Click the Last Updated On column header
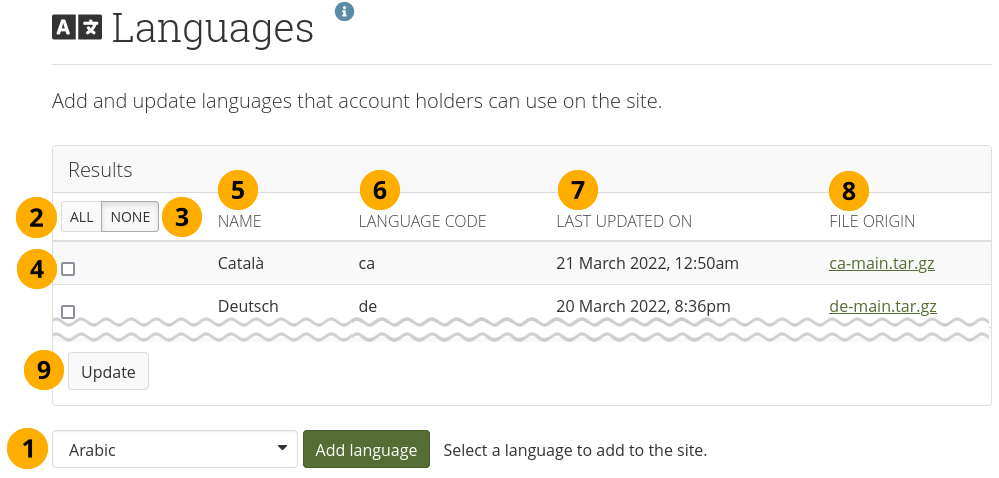This screenshot has width=999, height=478. point(624,221)
